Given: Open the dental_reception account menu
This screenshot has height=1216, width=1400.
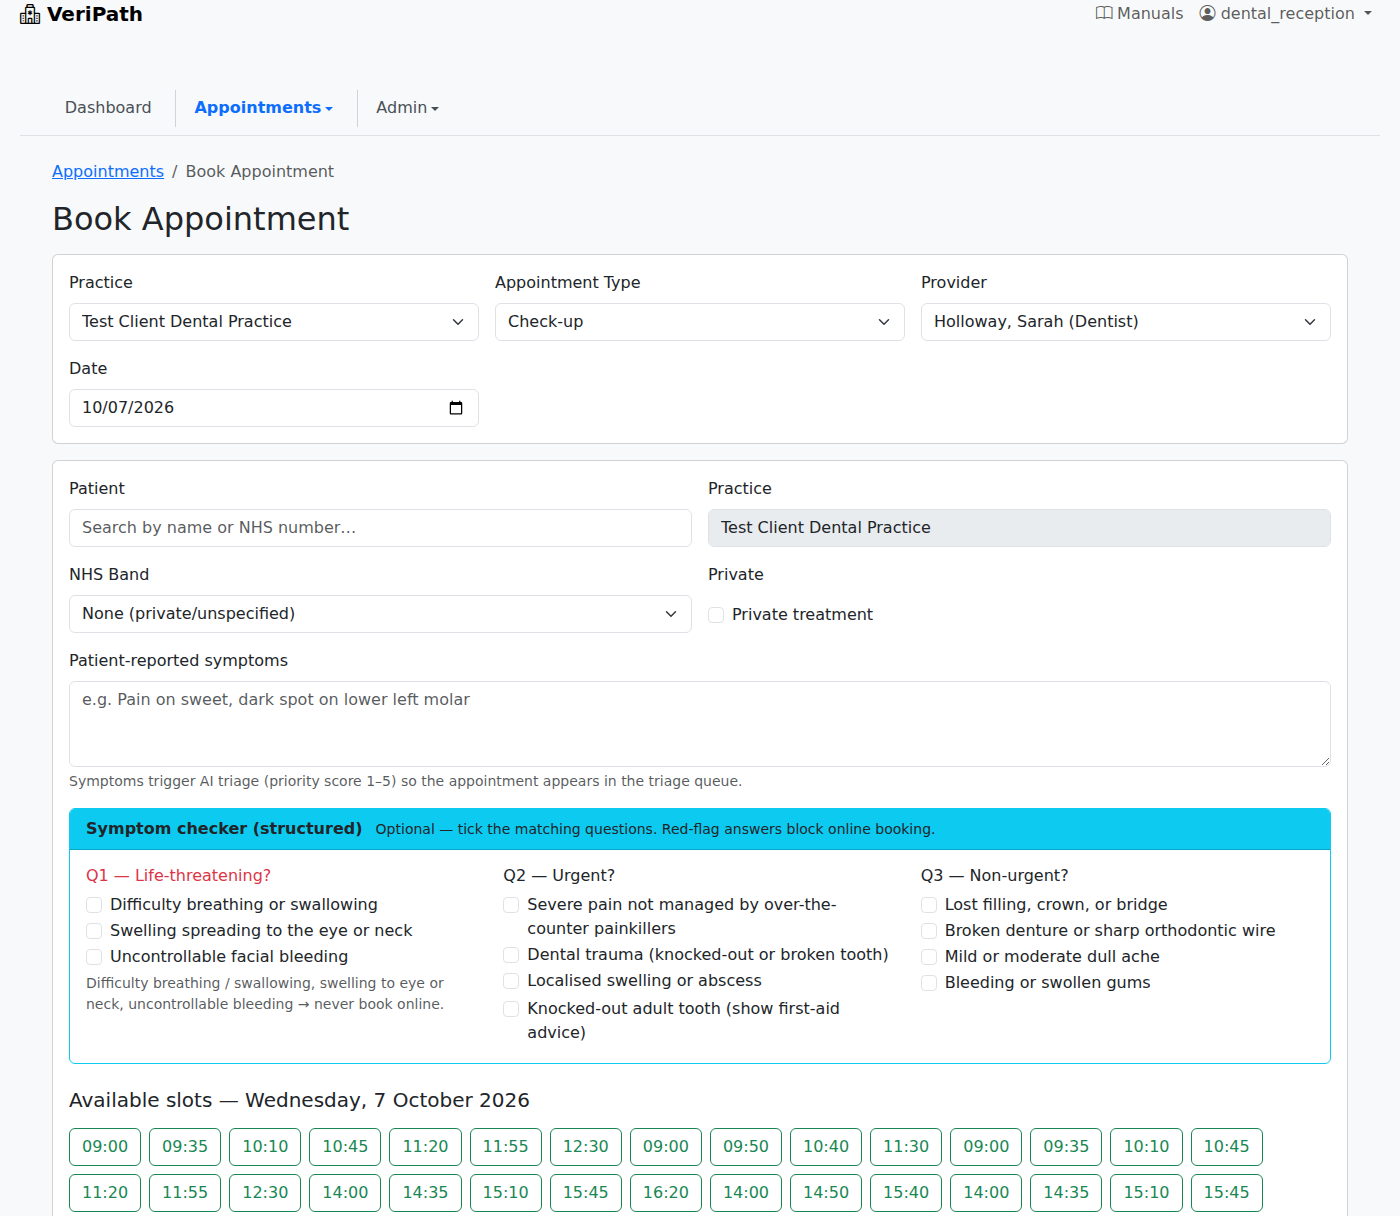Looking at the screenshot, I should coord(1286,13).
